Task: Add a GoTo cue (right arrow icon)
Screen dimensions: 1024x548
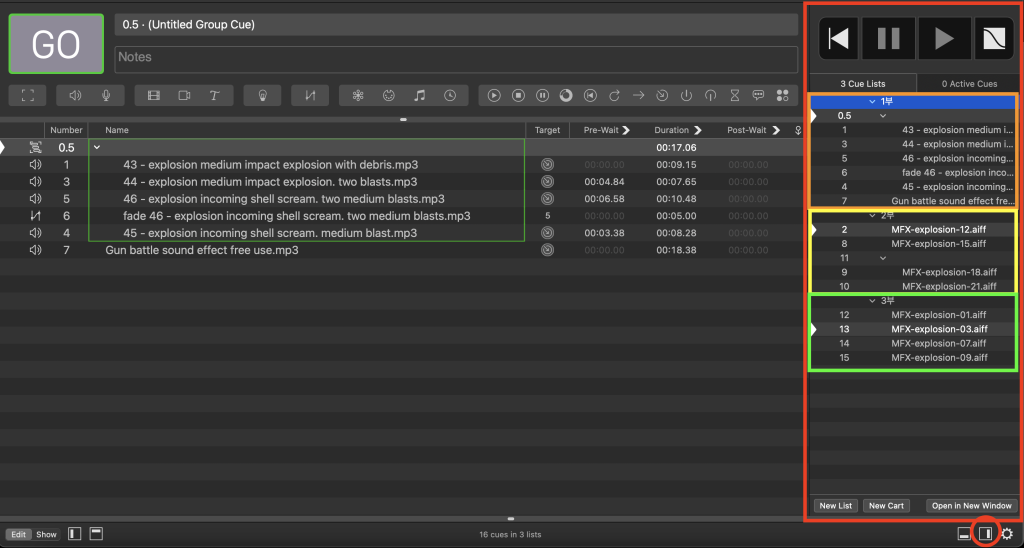Action: [638, 95]
